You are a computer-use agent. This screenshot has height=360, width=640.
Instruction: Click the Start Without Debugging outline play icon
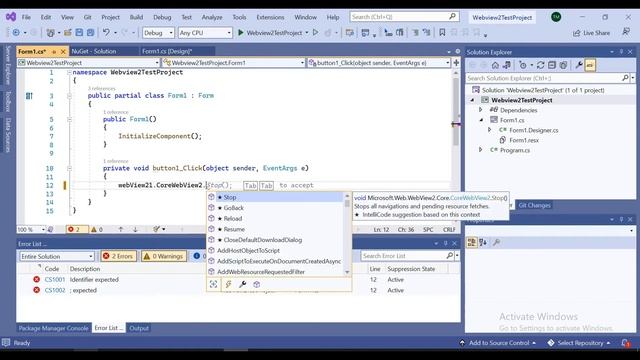click(316, 33)
